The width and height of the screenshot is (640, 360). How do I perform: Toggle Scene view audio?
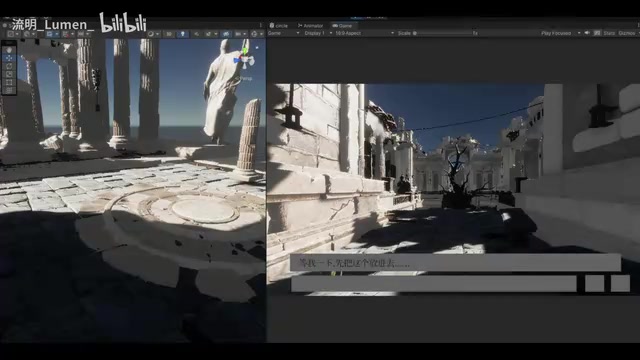click(197, 34)
